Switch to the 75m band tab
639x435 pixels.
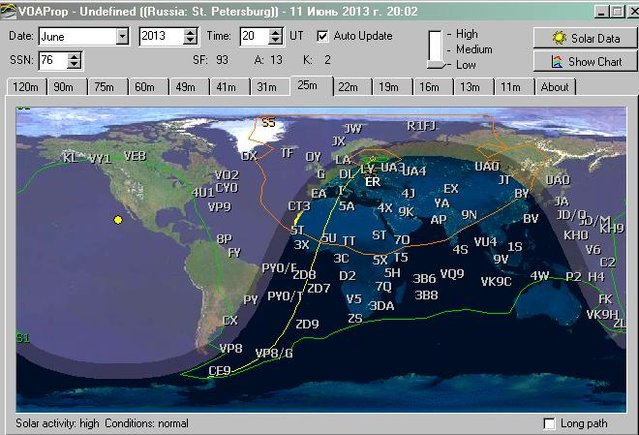[x=104, y=87]
